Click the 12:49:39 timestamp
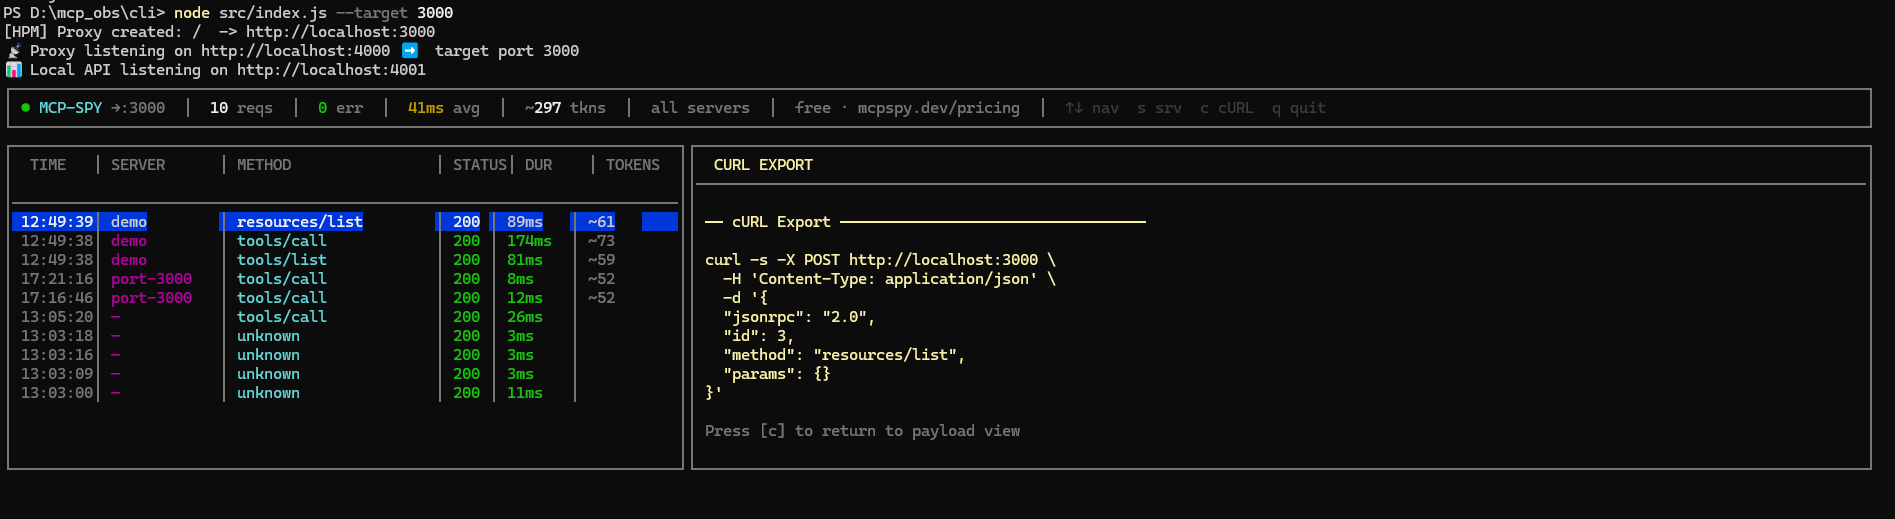The width and height of the screenshot is (1895, 519). point(57,222)
